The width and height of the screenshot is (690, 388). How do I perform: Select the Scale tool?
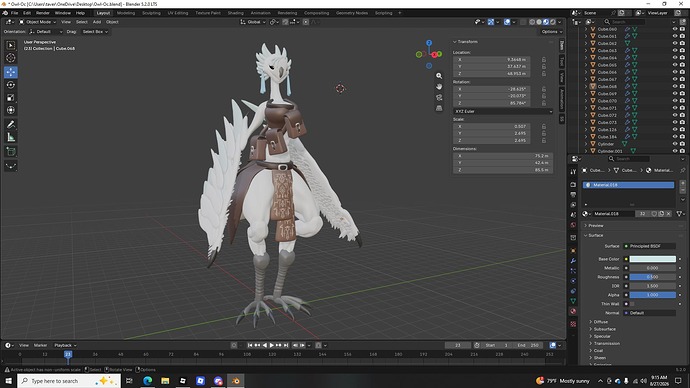pos(11,98)
